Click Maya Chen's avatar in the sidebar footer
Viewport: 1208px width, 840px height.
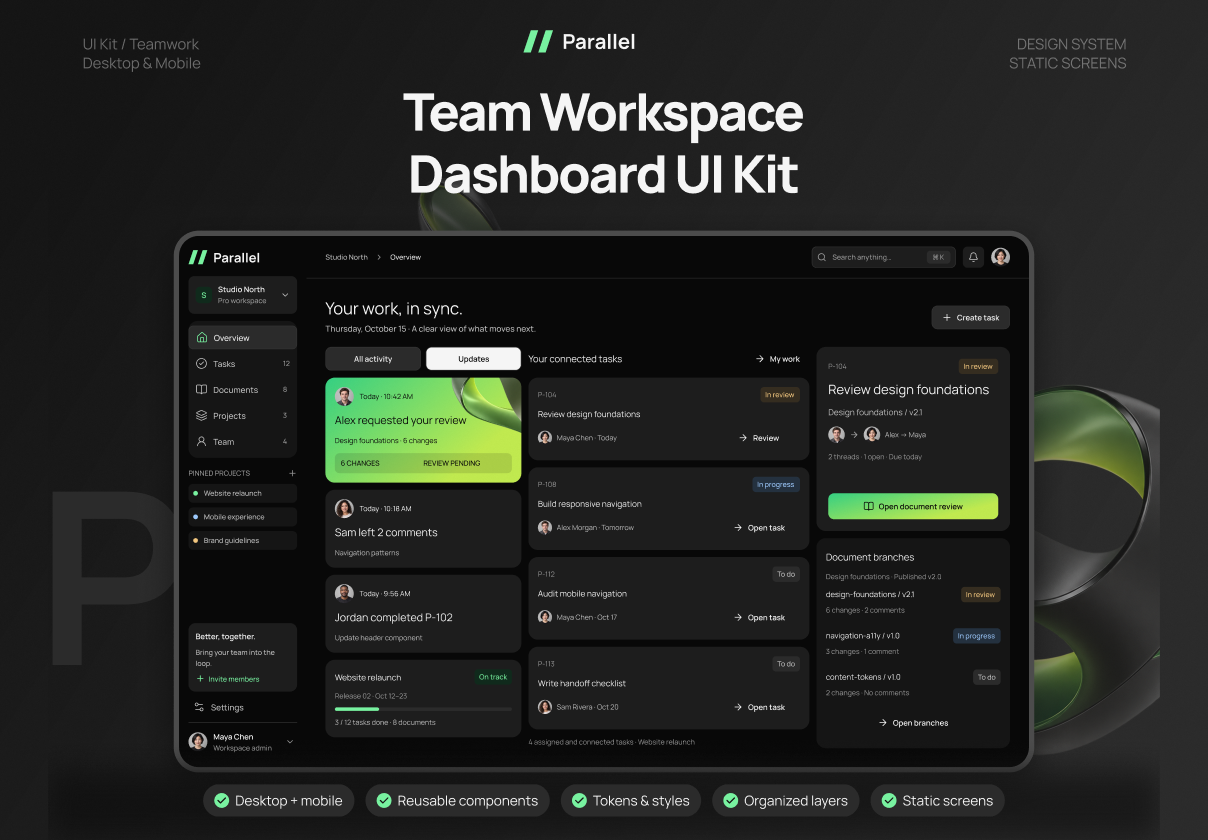[198, 741]
